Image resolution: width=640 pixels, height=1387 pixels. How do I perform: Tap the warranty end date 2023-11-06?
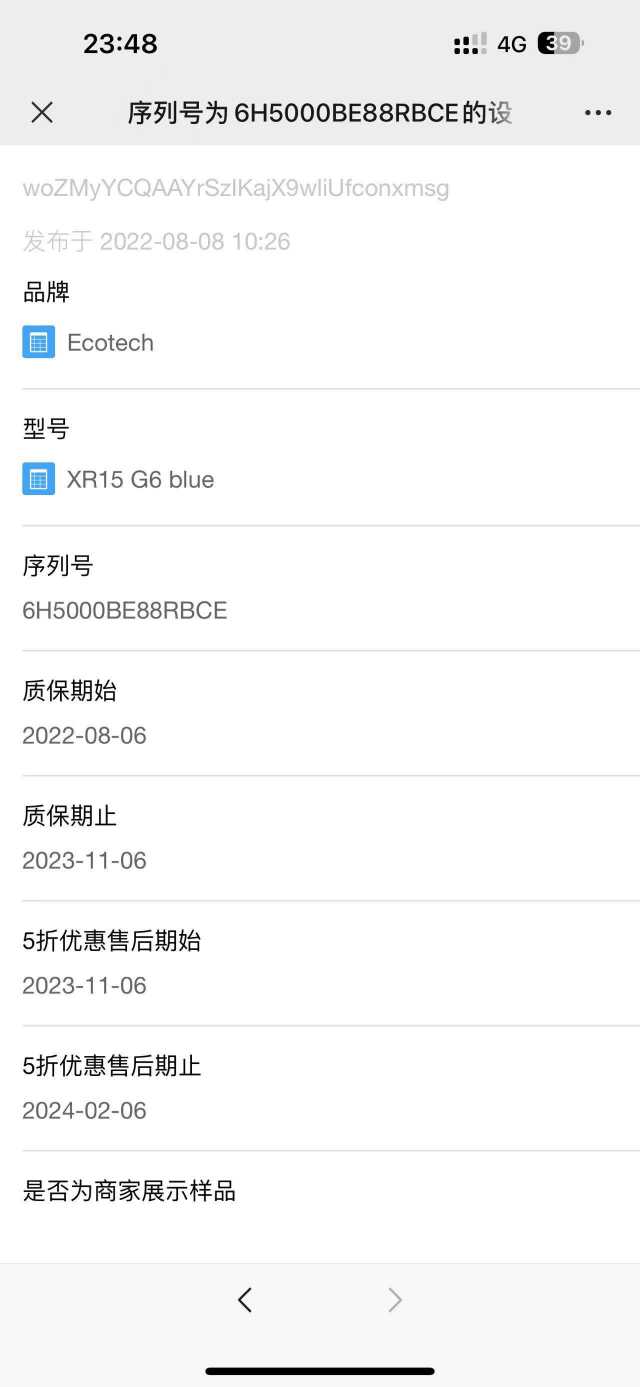click(x=84, y=860)
